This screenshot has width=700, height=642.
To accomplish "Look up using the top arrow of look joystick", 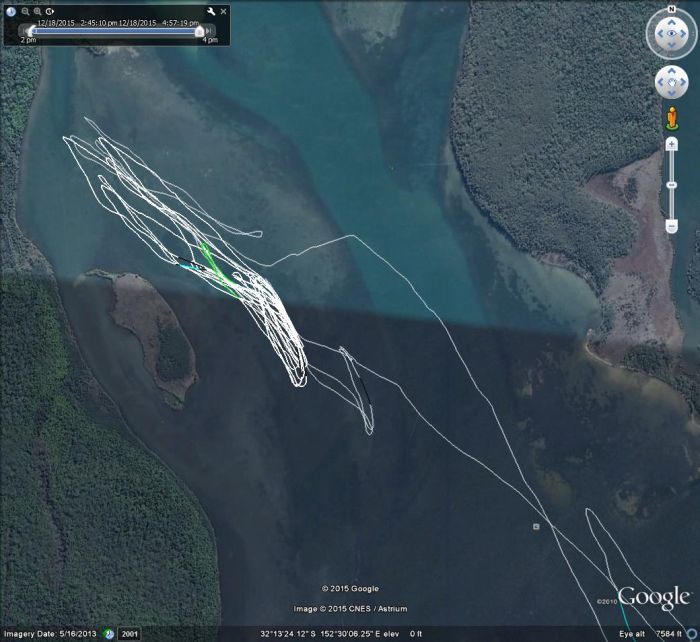I will 671,22.
